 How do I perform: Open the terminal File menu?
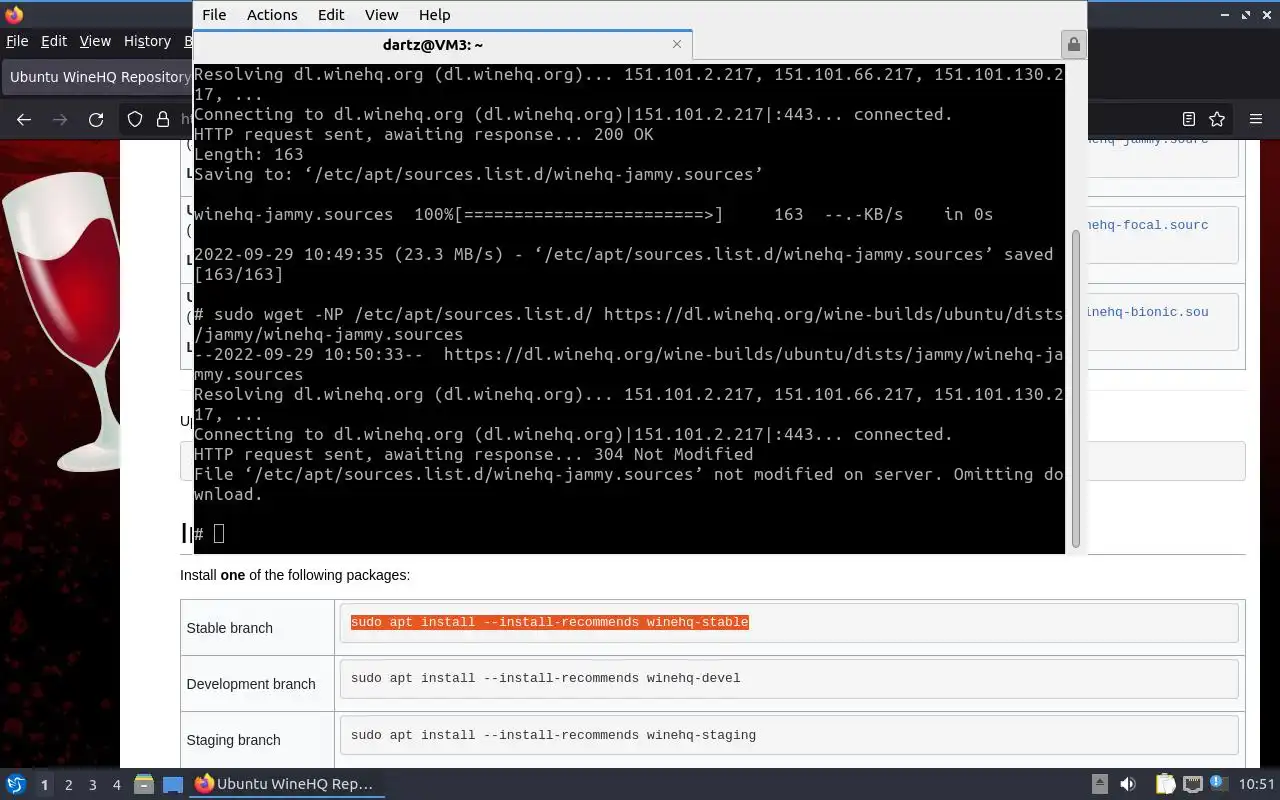214,14
